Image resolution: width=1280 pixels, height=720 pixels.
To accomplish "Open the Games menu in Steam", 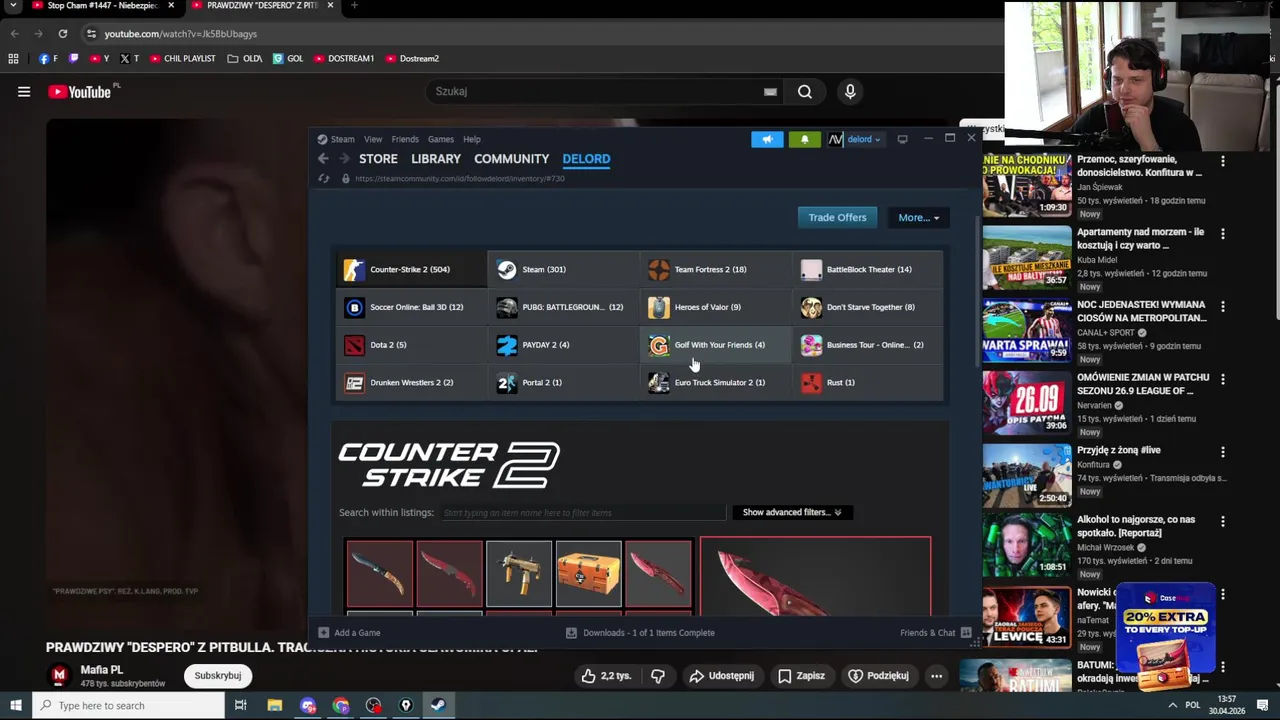I will point(441,139).
